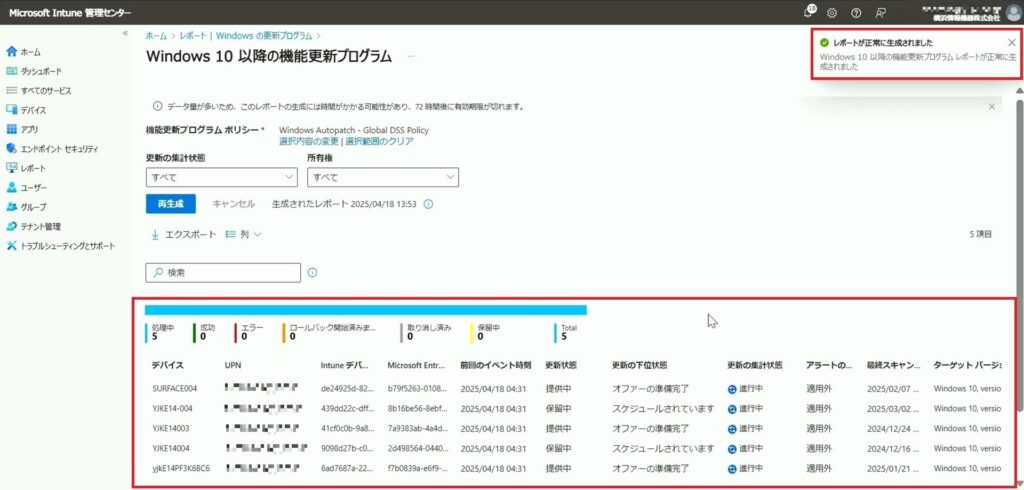Click the 進行中 status icon for YJKE14-004
The image size is (1024, 490).
(x=732, y=409)
